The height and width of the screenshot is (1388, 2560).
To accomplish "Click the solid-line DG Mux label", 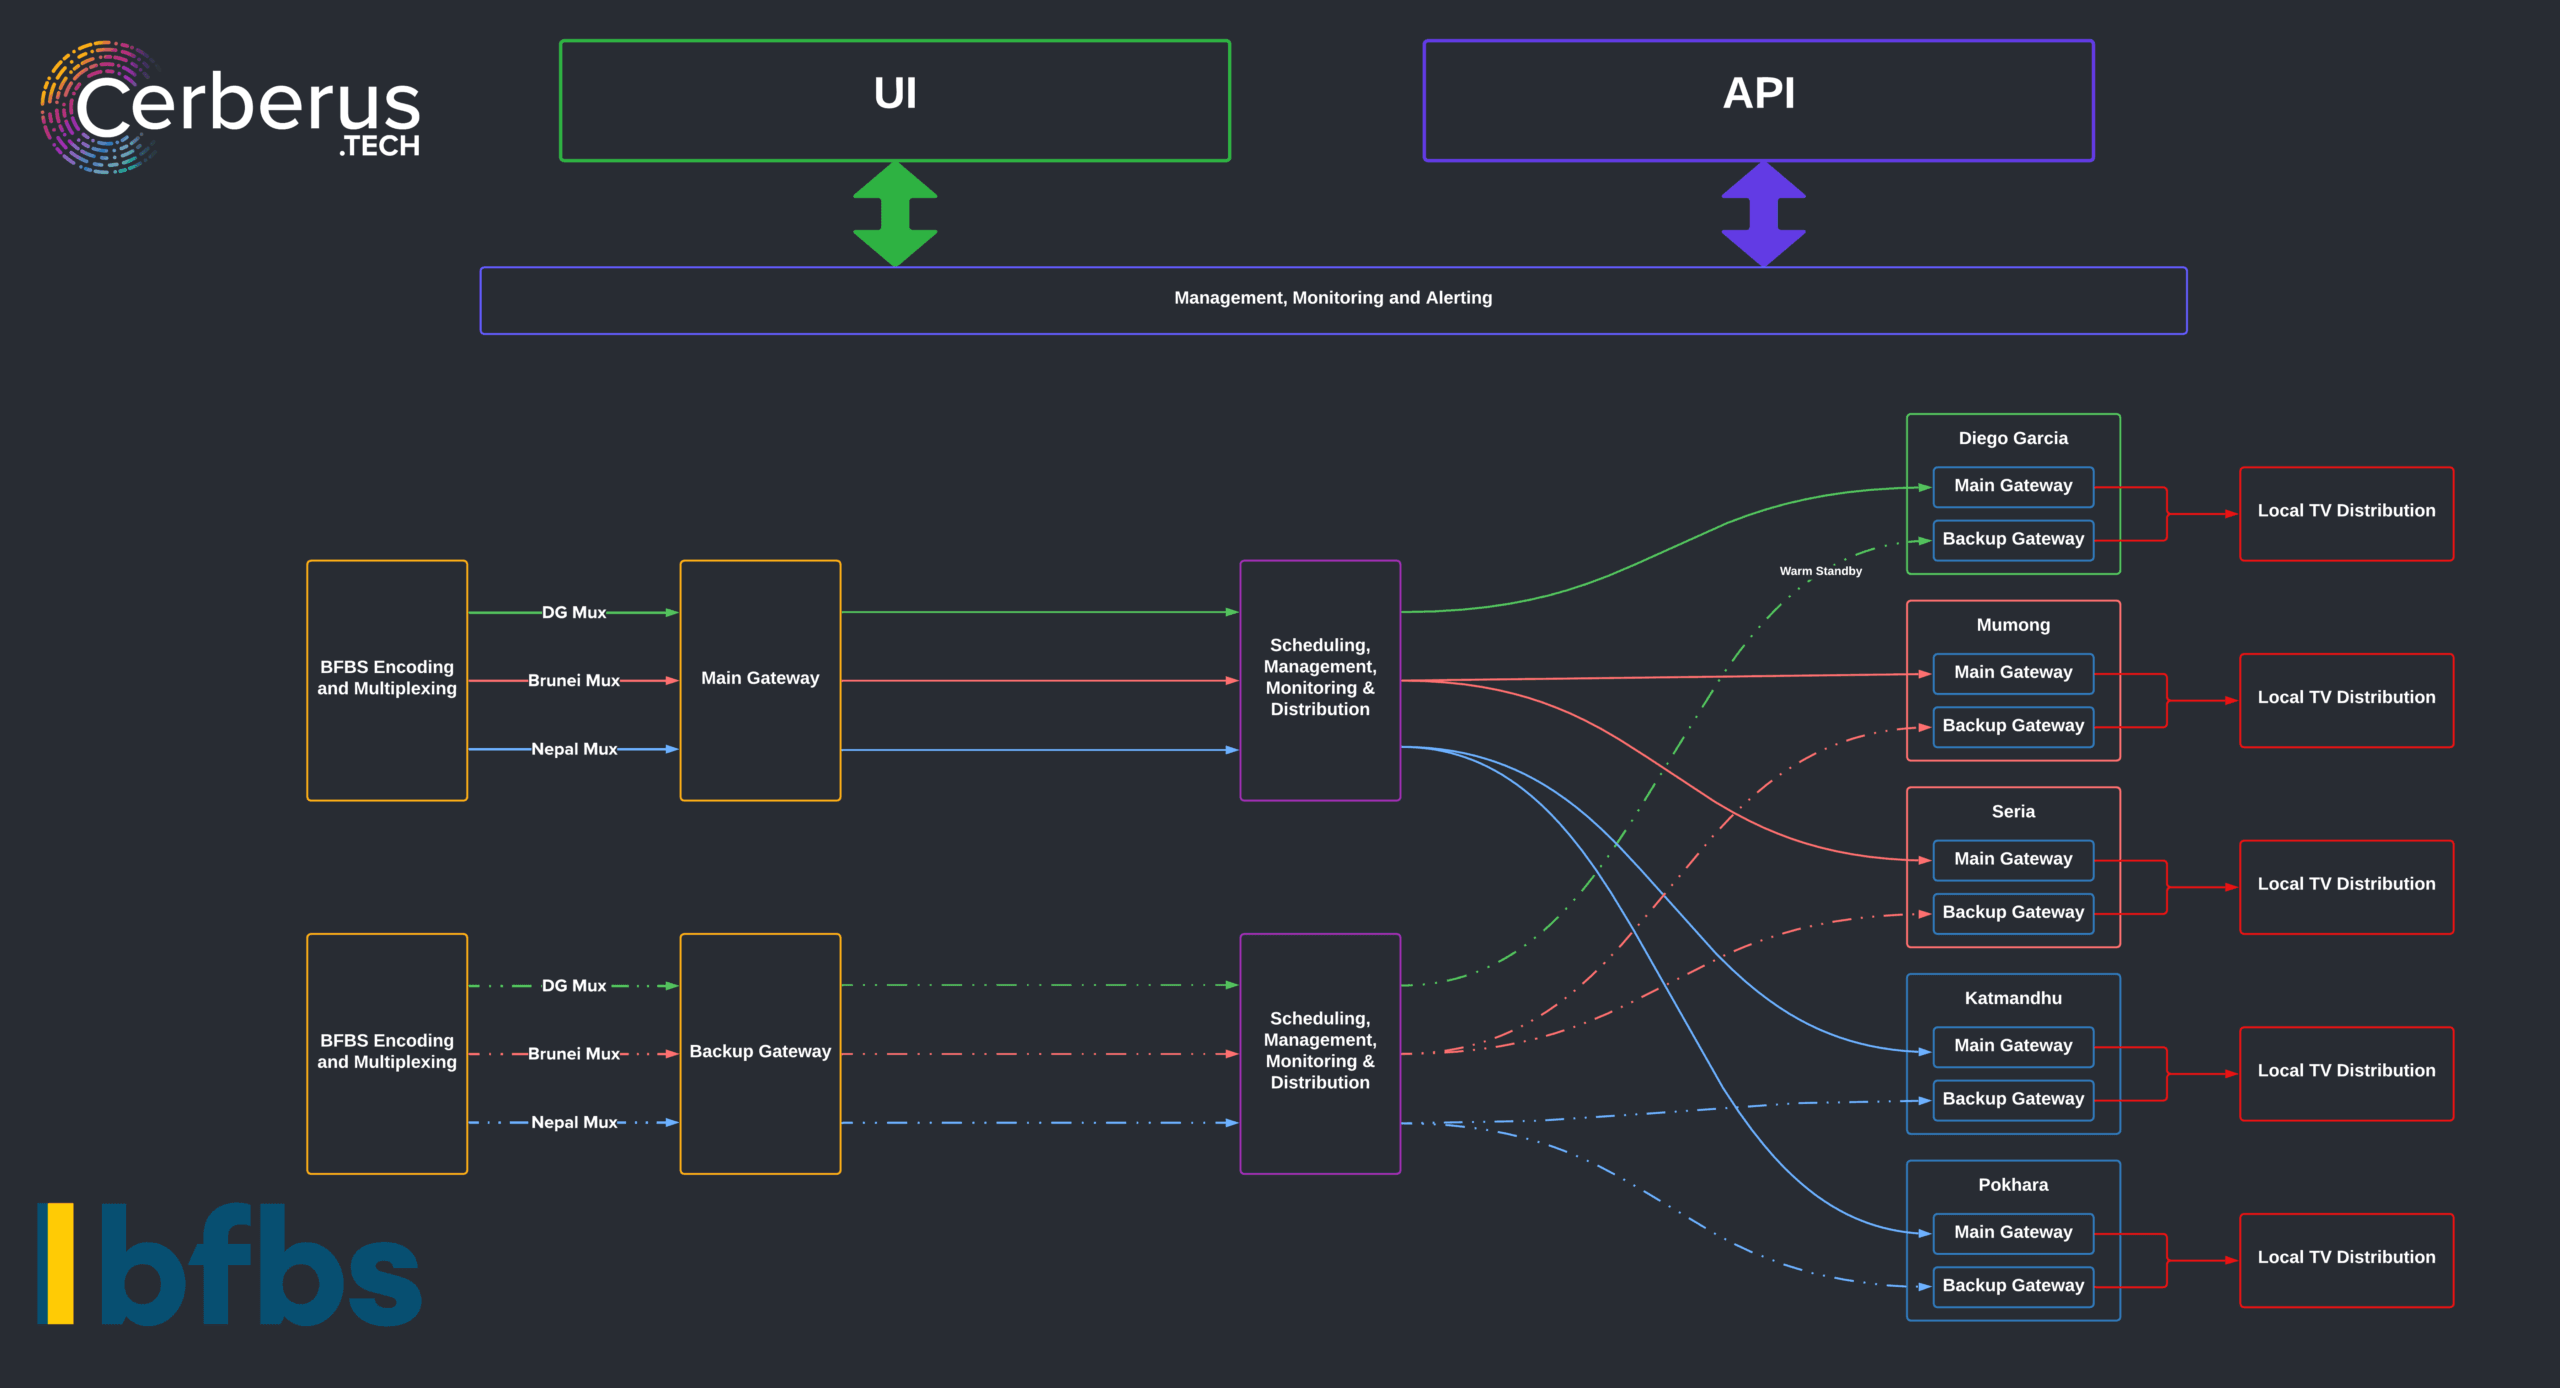I will tap(574, 612).
